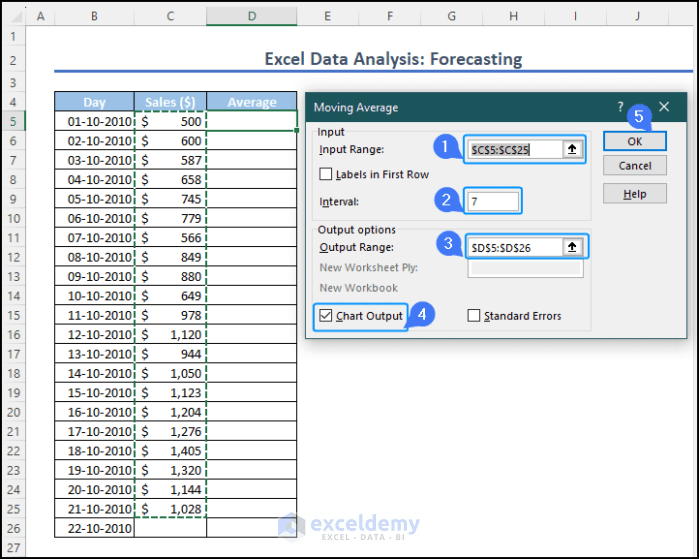699x559 pixels.
Task: Focus the Input Range field
Action: click(x=515, y=150)
